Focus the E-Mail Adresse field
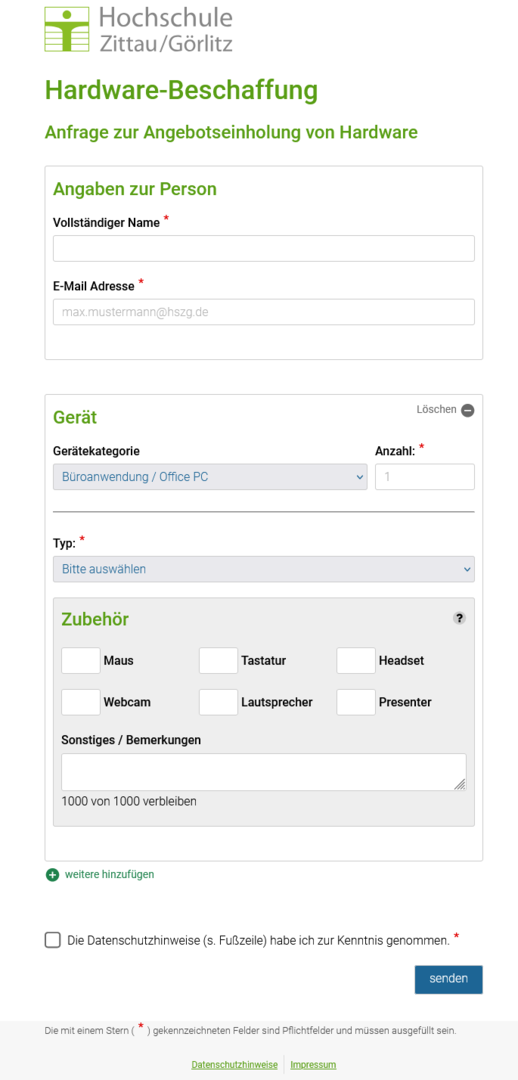Screen dimensions: 518x1080 coord(264,312)
